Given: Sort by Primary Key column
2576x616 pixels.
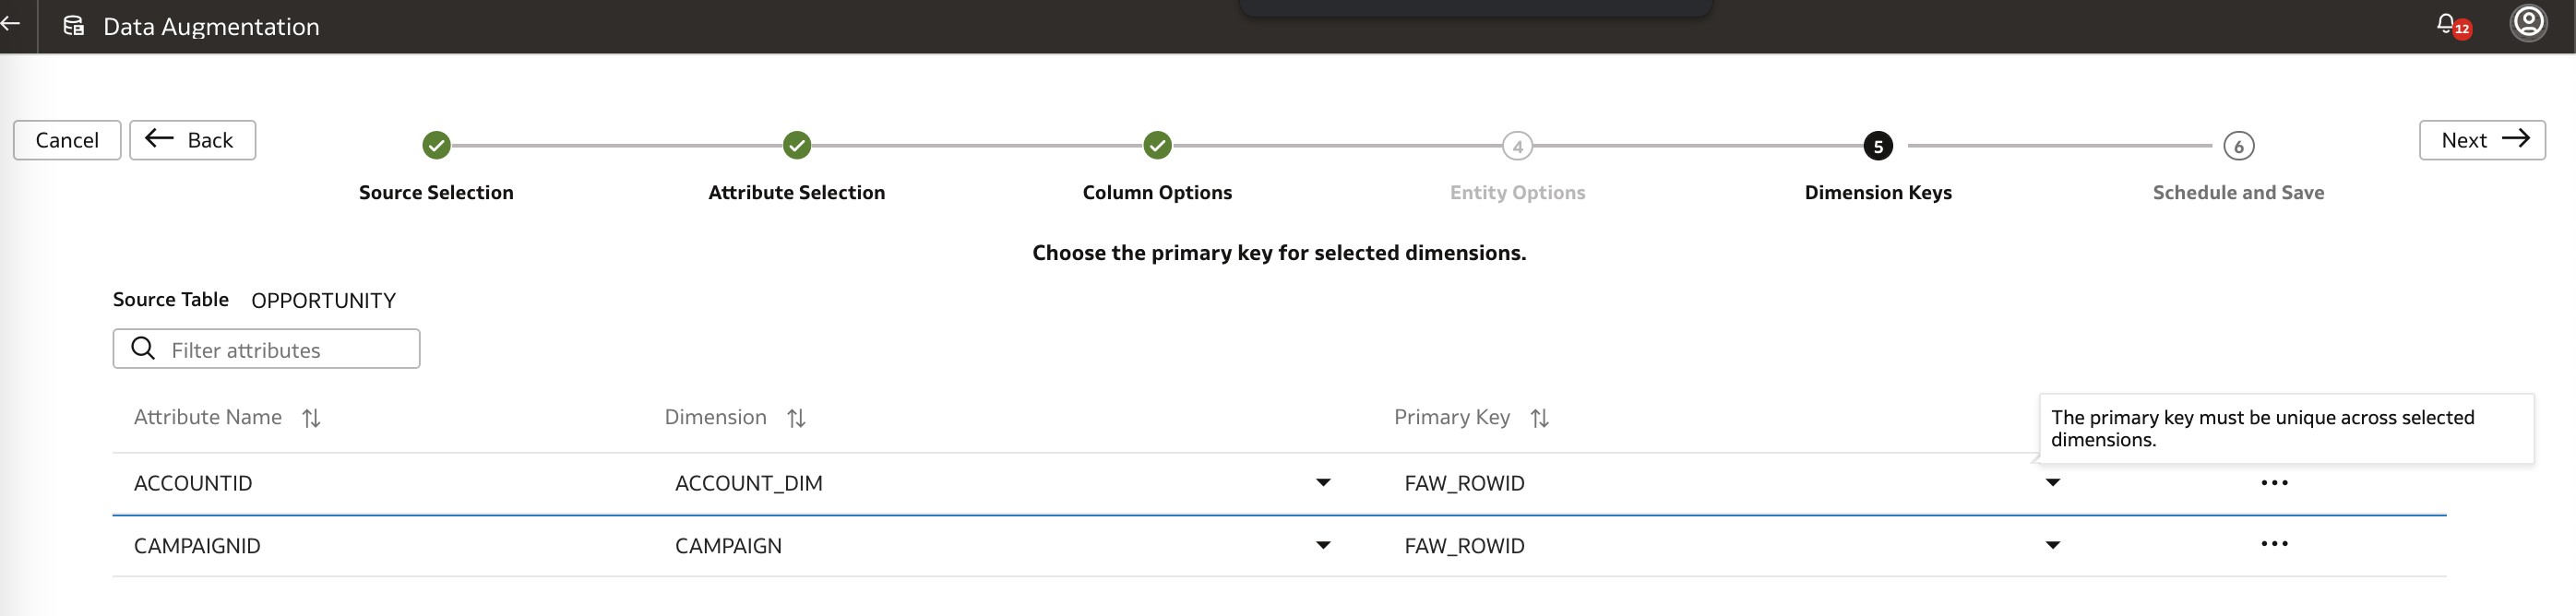Looking at the screenshot, I should (x=1539, y=418).
